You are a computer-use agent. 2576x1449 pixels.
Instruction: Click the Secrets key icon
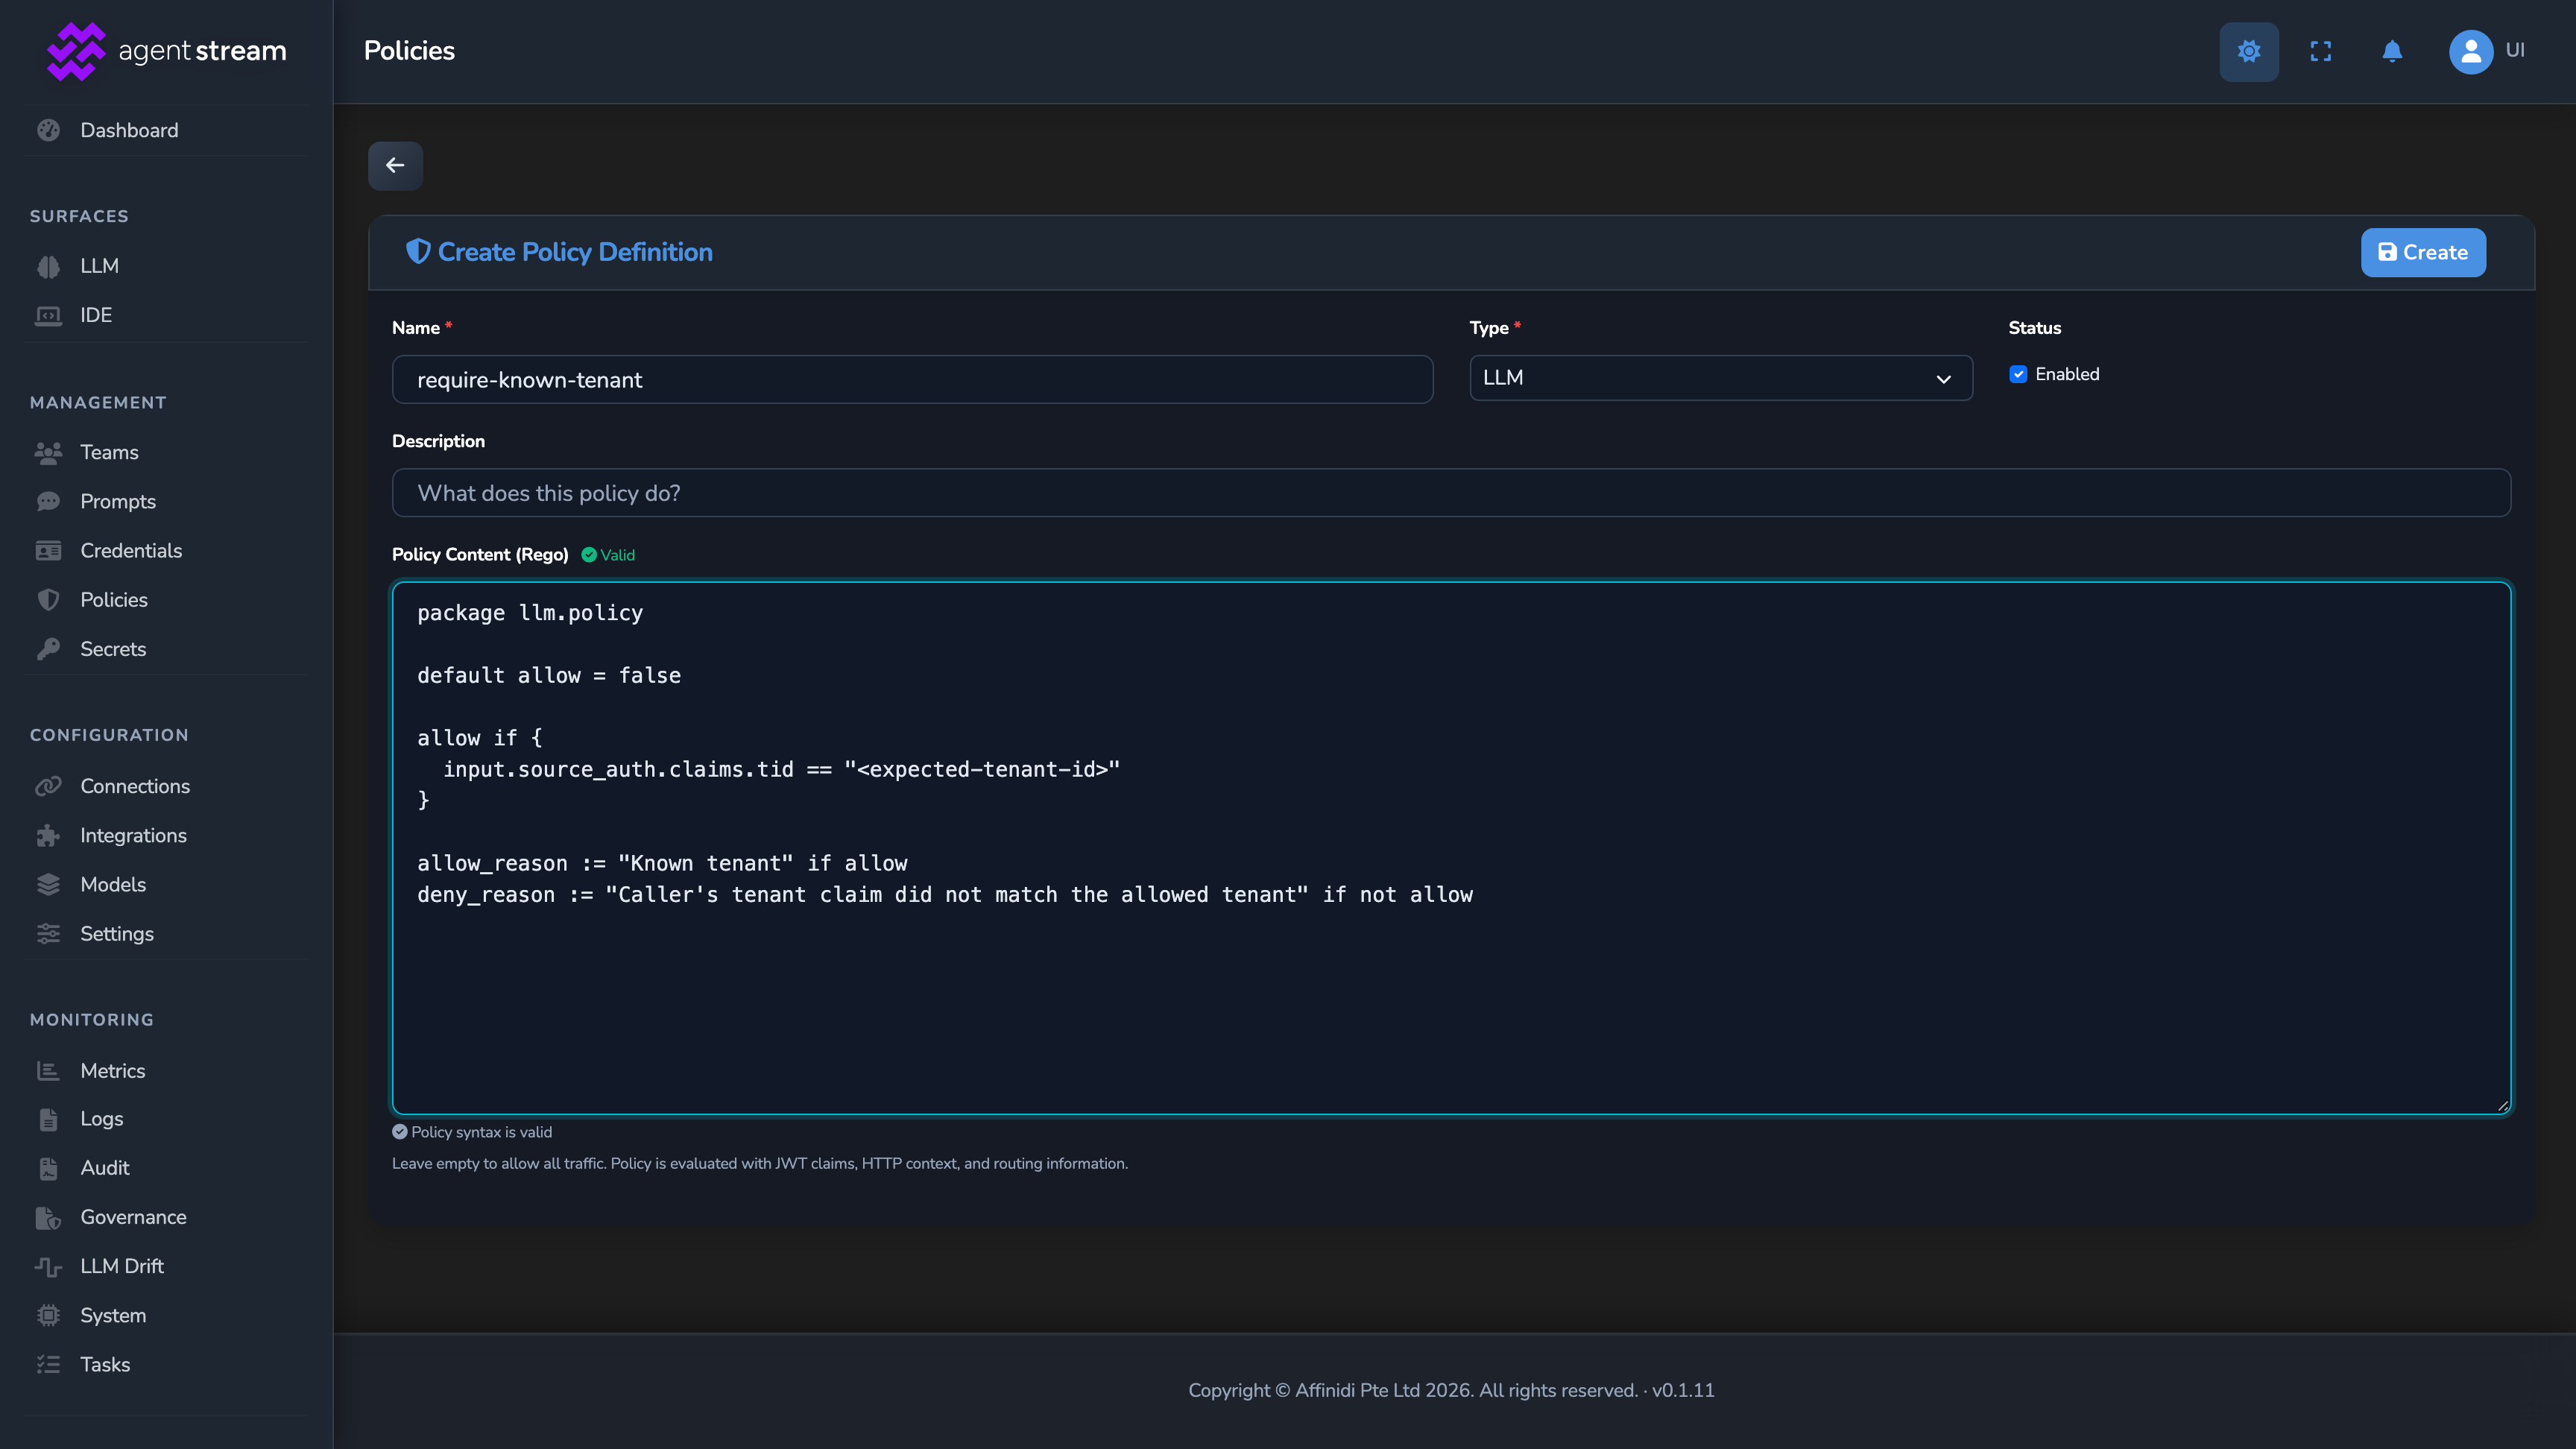coord(48,649)
